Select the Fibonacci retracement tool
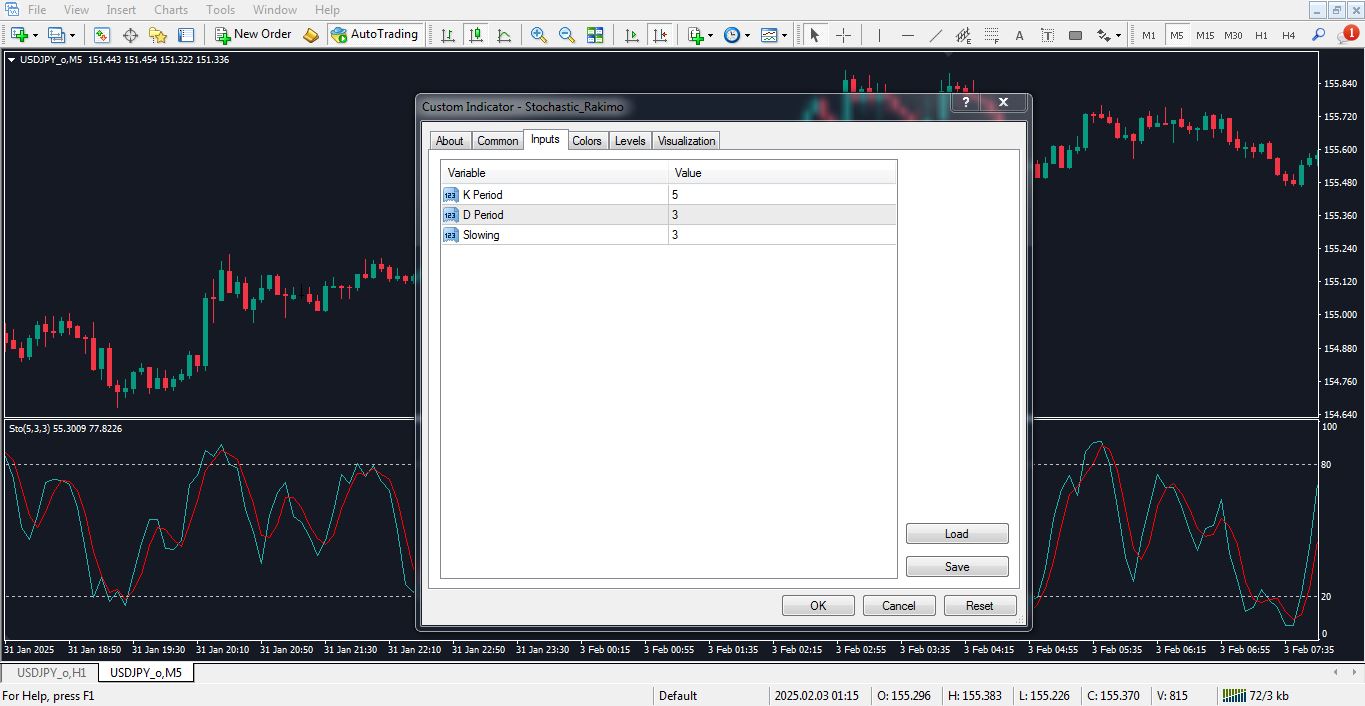The height and width of the screenshot is (706, 1365). pyautogui.click(x=991, y=35)
